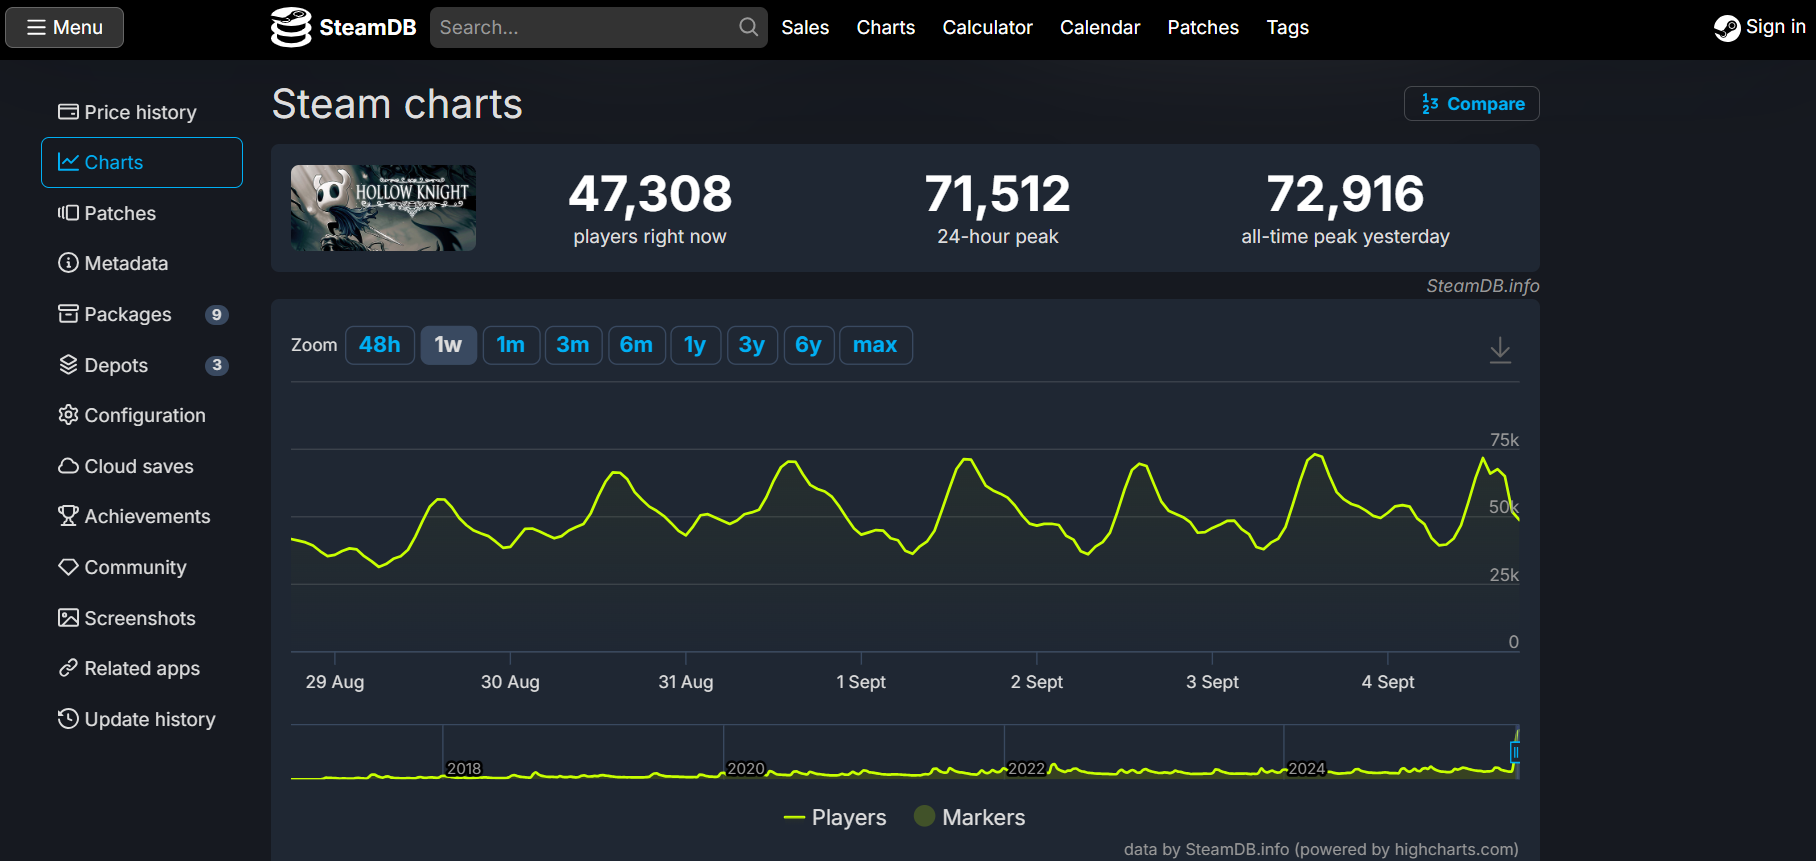Click the Sign in link

click(x=1776, y=27)
